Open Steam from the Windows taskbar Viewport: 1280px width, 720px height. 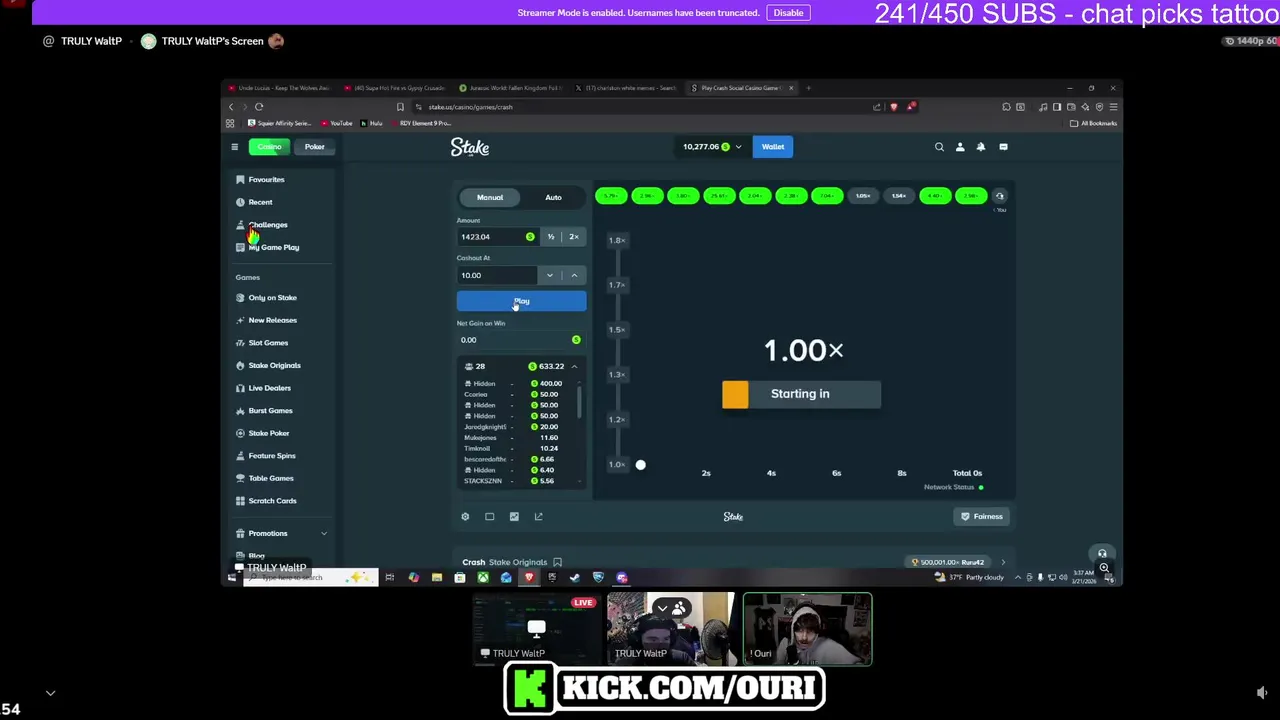point(575,577)
